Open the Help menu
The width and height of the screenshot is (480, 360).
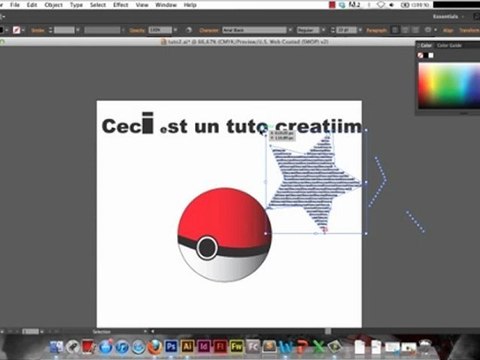[x=190, y=5]
